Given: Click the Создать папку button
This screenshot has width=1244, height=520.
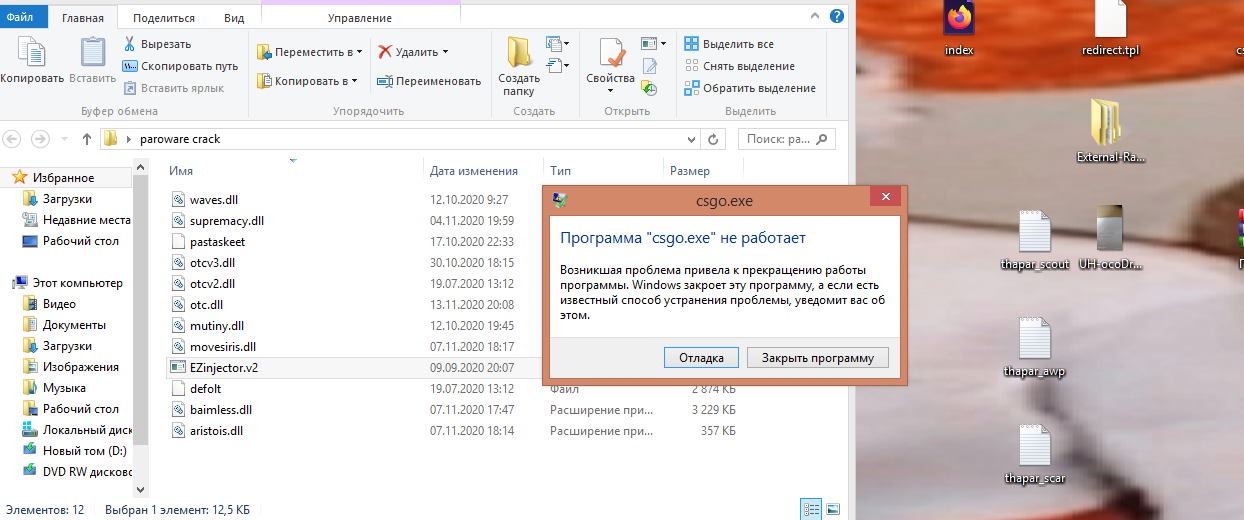Looking at the screenshot, I should 519,66.
